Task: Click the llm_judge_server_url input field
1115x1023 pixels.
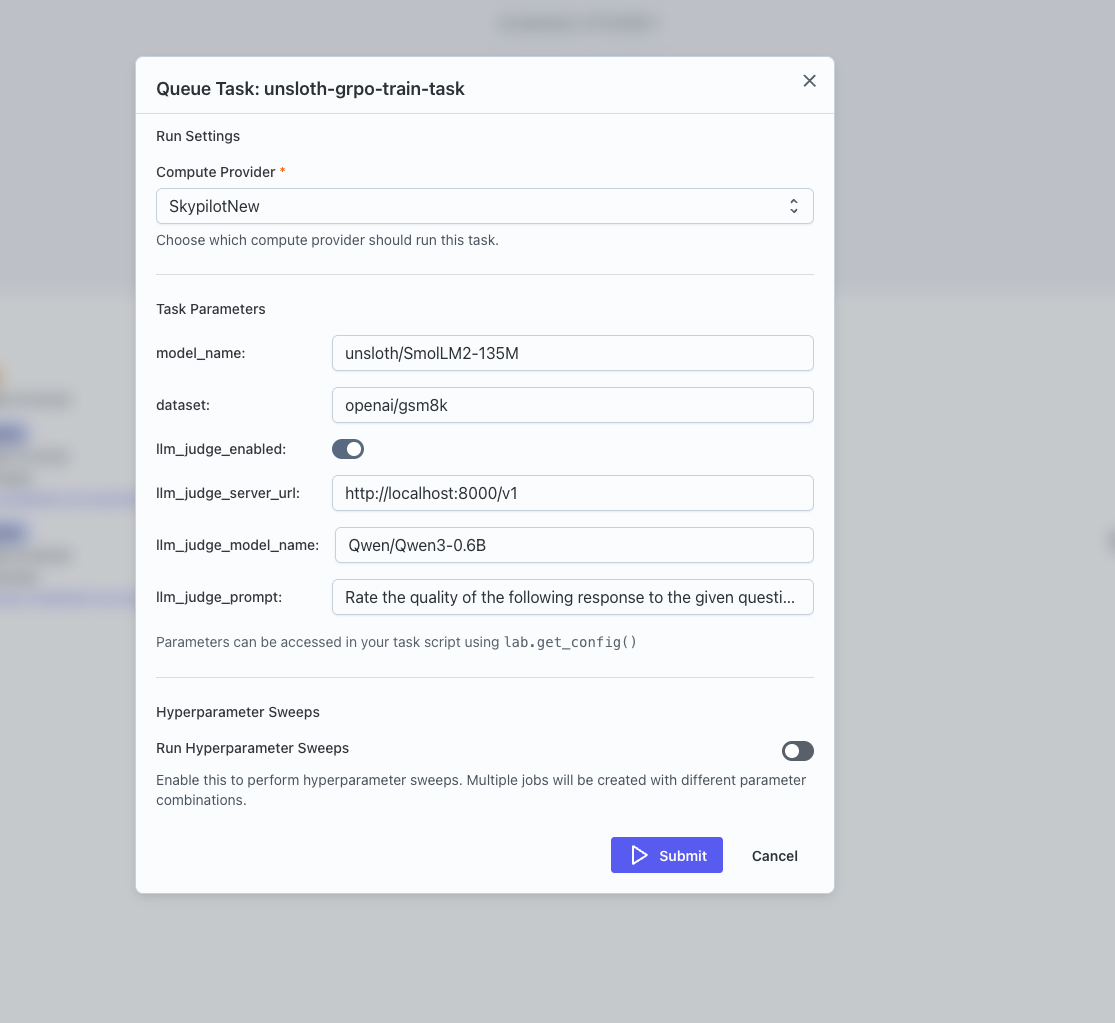Action: [572, 493]
